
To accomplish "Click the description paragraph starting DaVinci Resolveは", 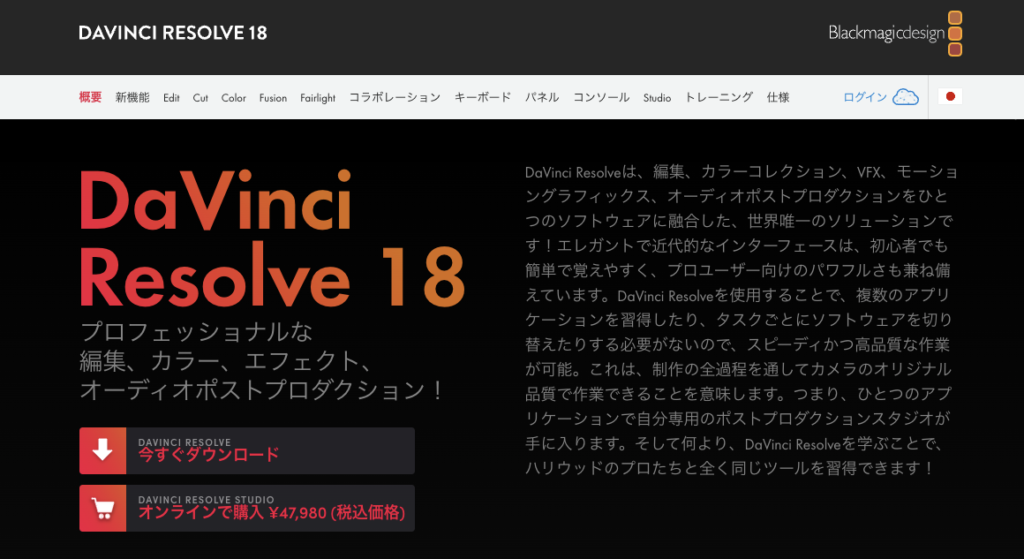I will [x=741, y=320].
